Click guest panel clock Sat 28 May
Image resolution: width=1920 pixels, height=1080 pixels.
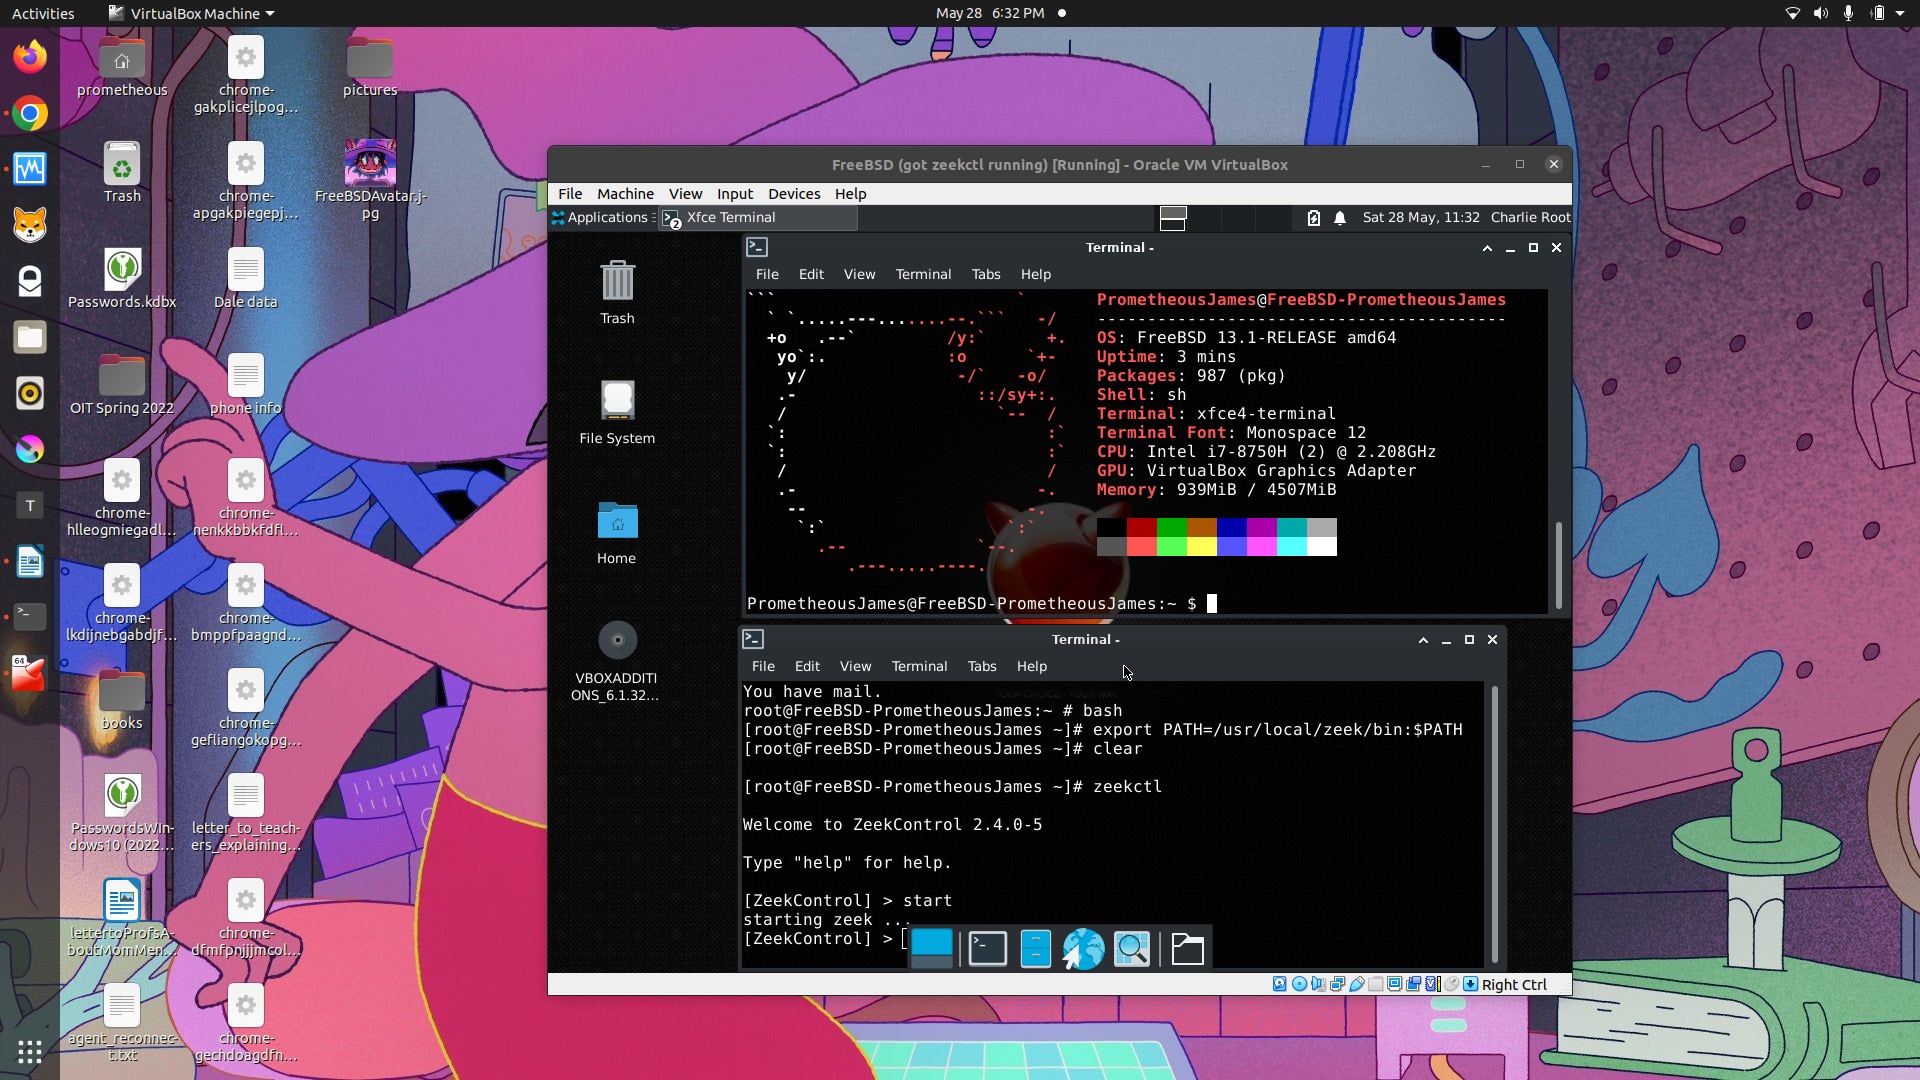[x=1421, y=217]
